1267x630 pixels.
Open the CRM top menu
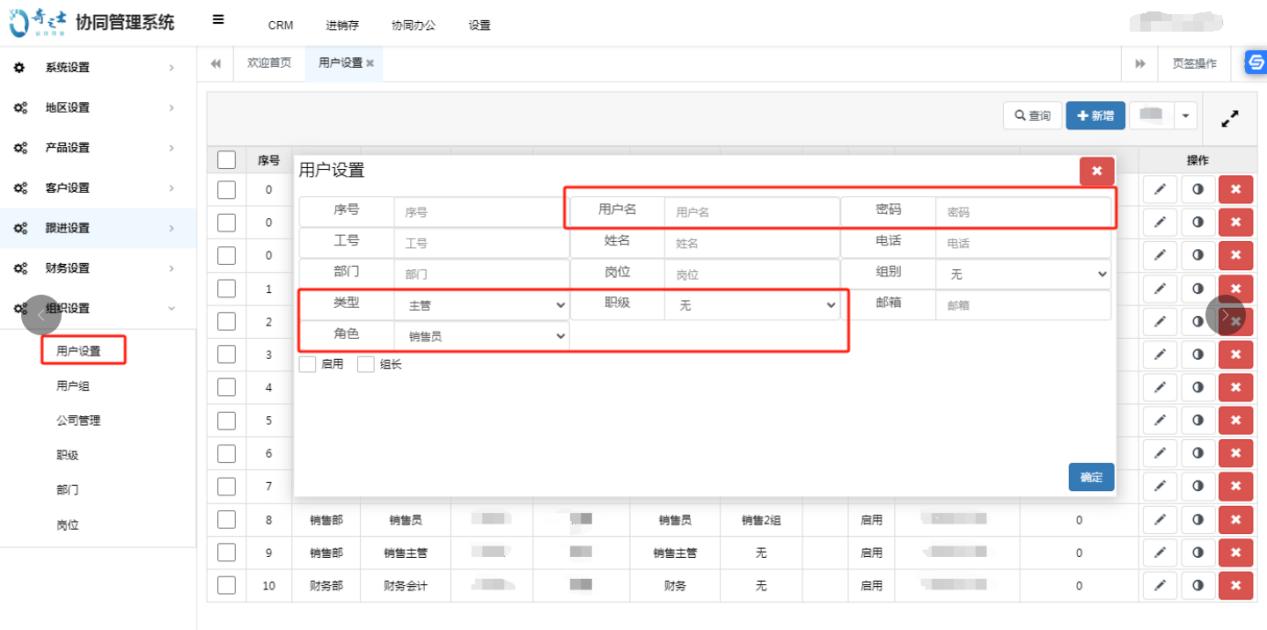280,25
